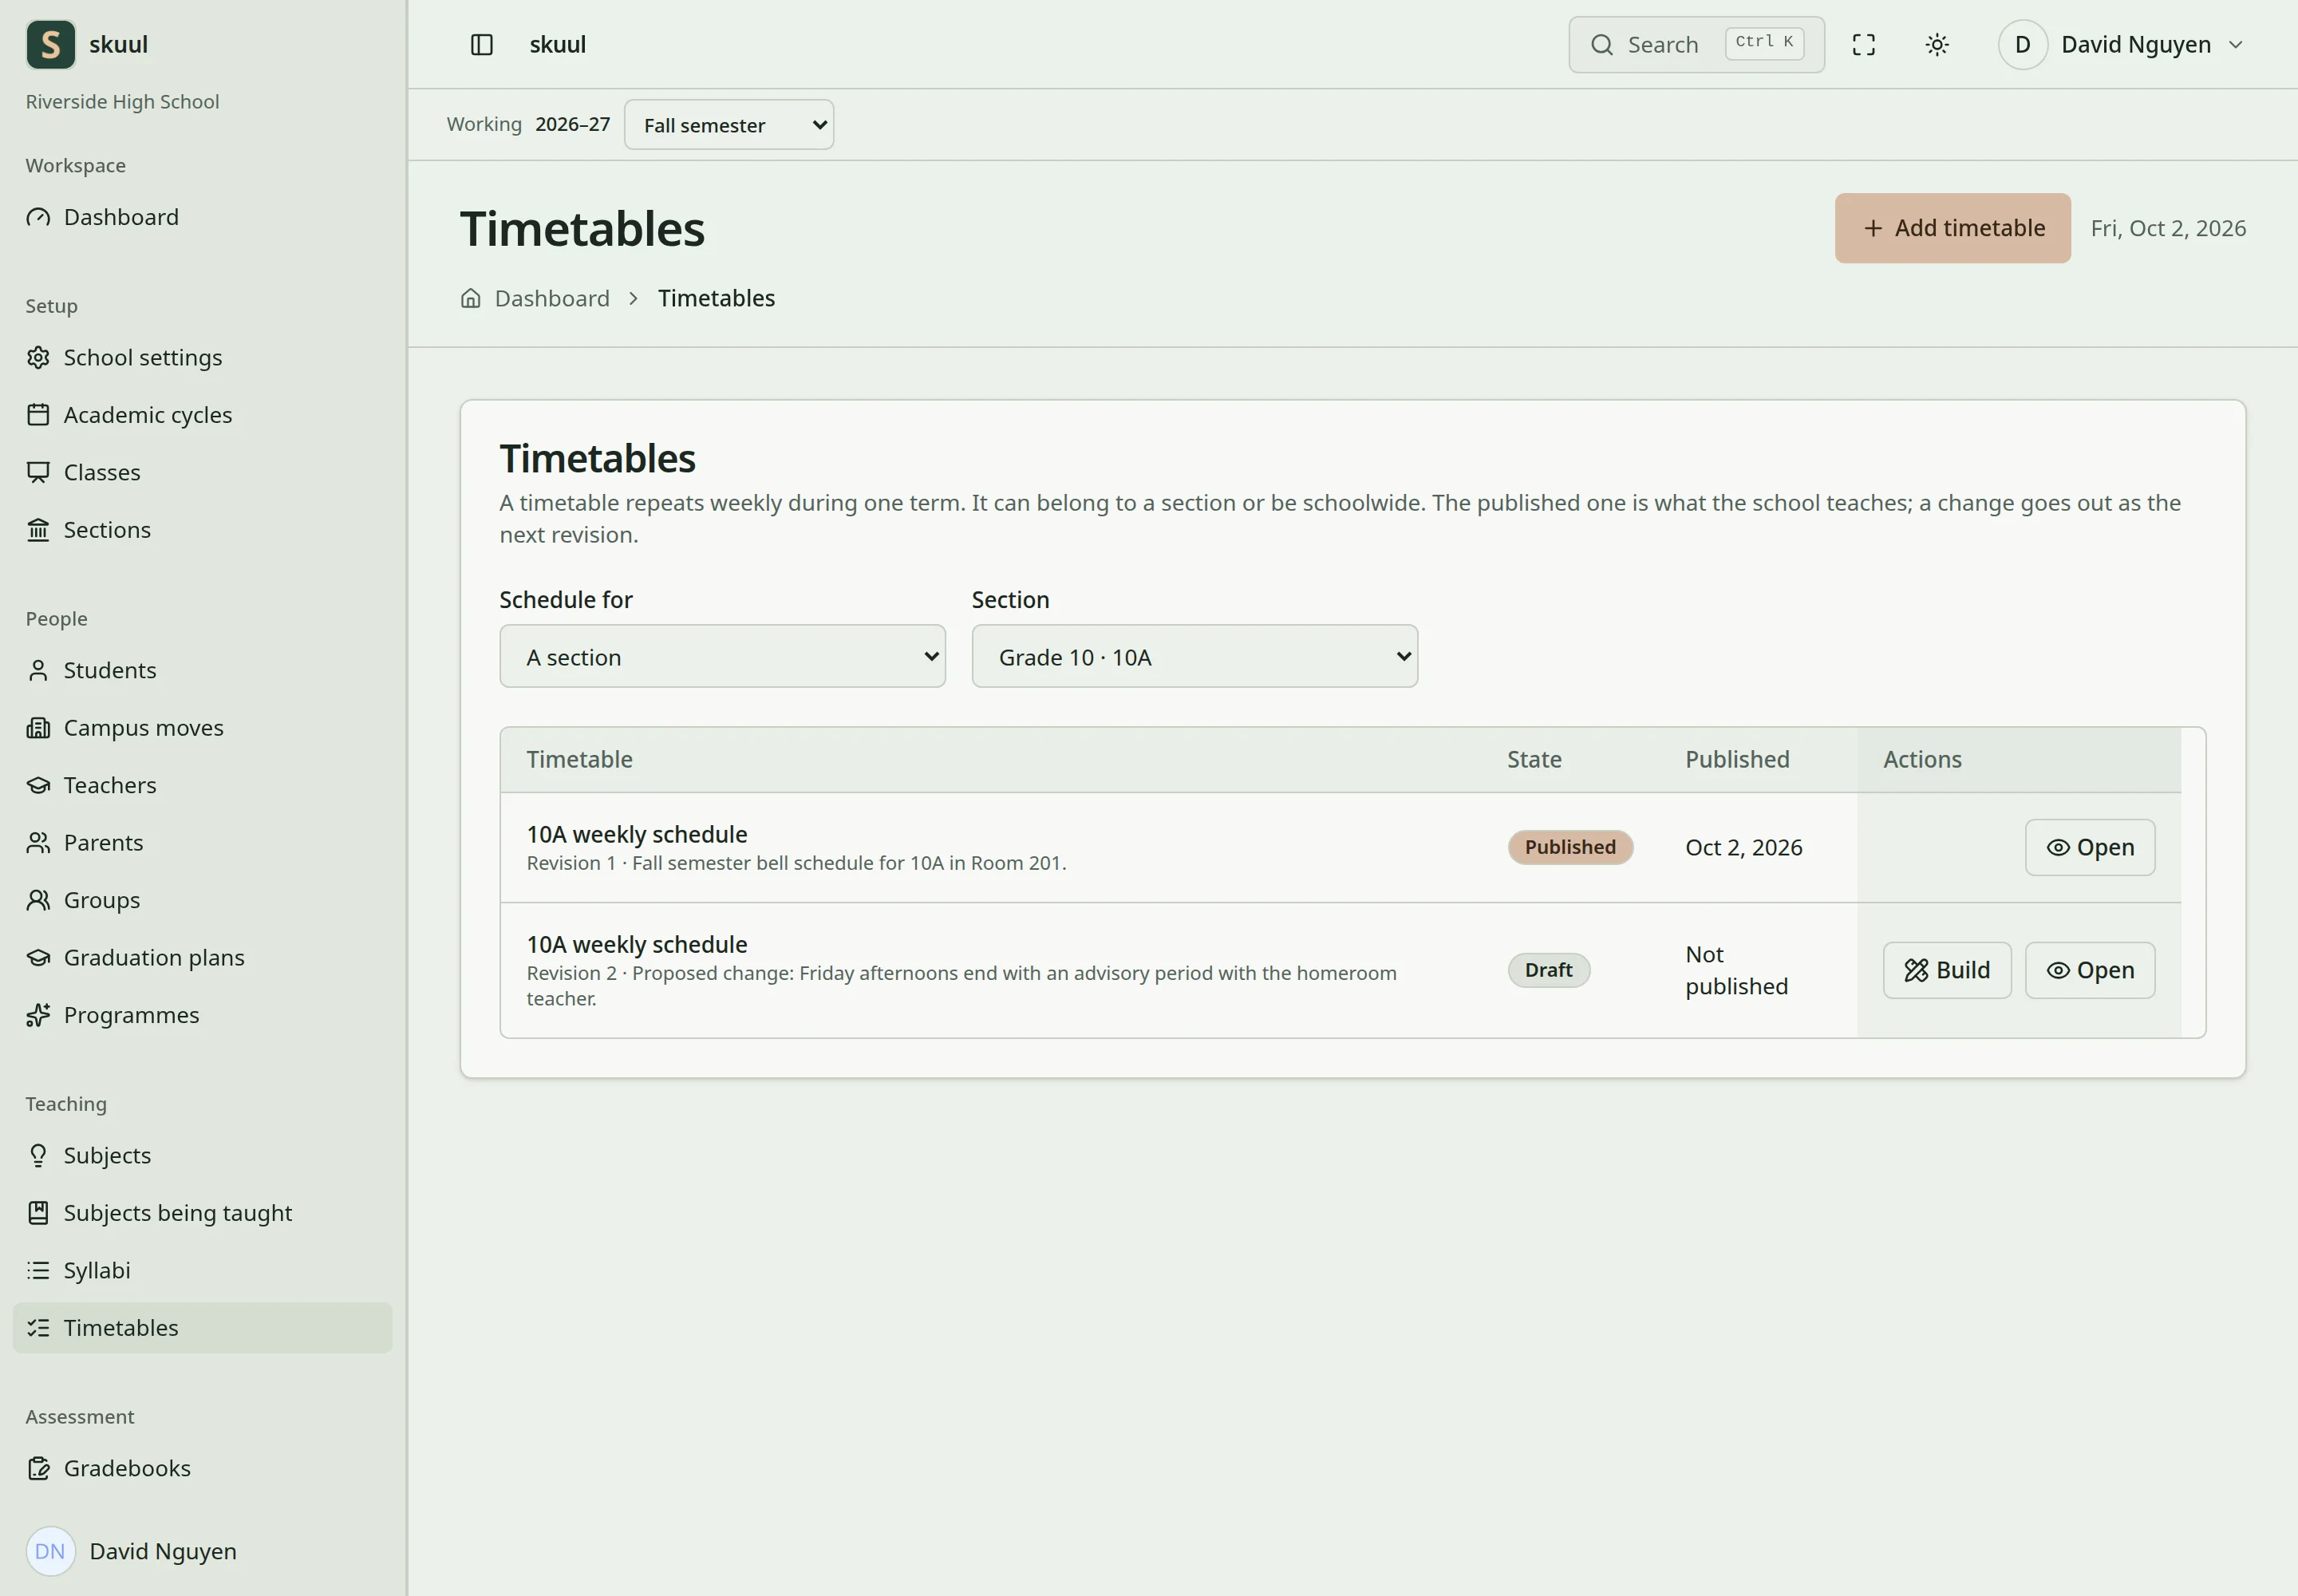This screenshot has height=1596, width=2298.
Task: Click the Draft state badge
Action: (1548, 971)
